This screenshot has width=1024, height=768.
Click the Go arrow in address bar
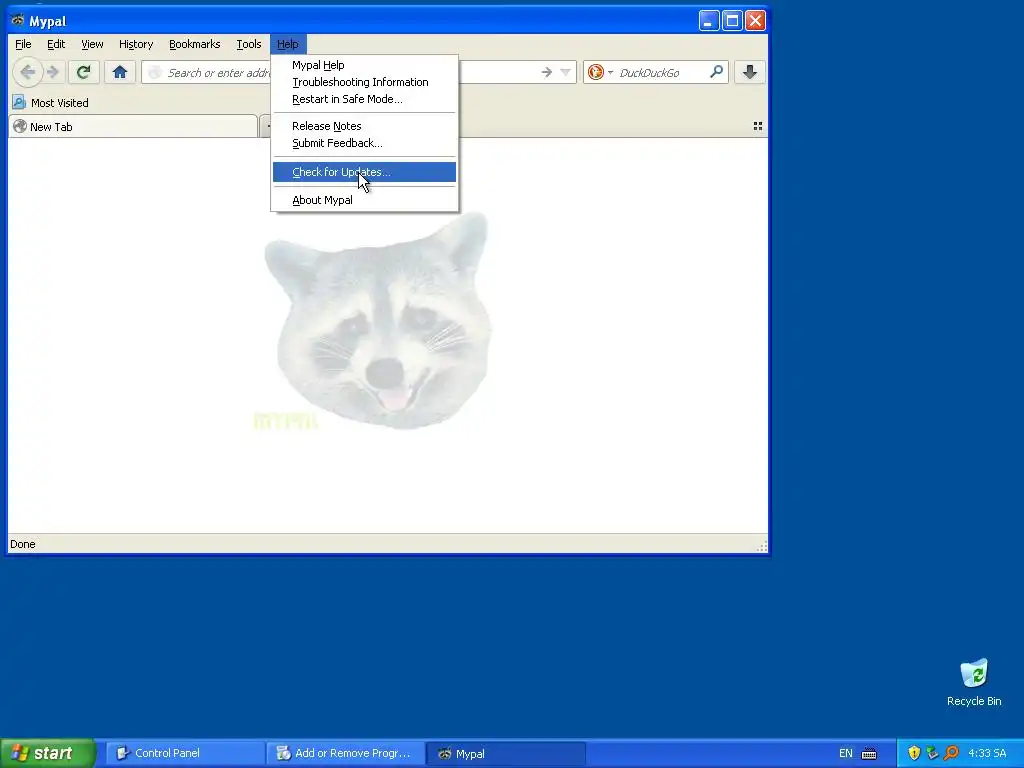(547, 72)
